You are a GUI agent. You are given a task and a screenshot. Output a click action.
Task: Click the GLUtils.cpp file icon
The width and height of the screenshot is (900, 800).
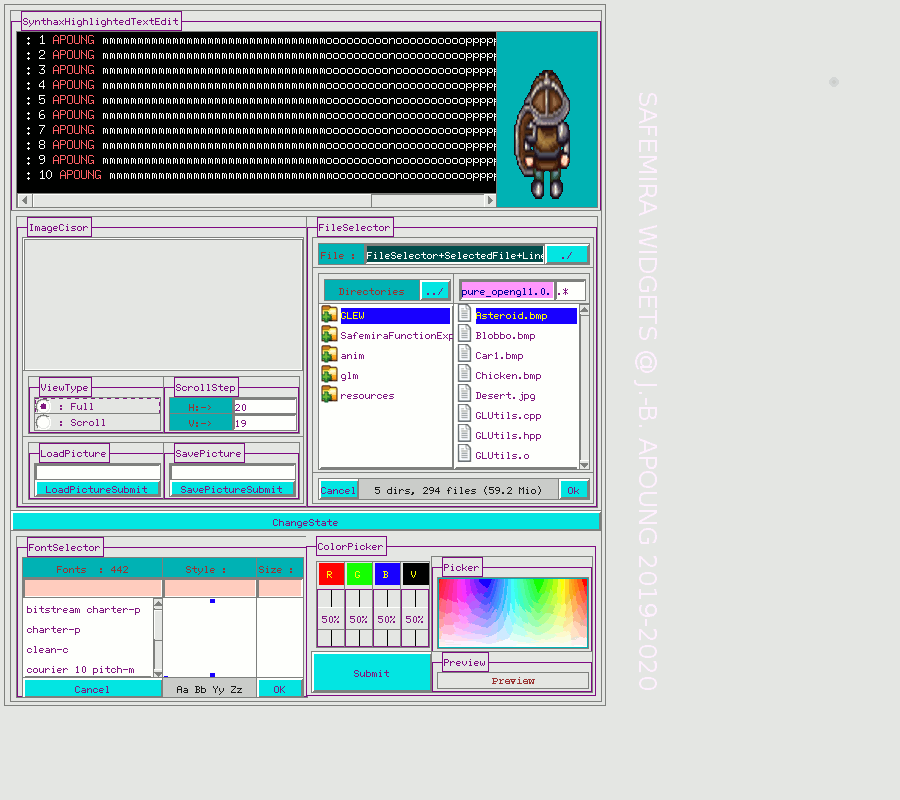tap(465, 415)
